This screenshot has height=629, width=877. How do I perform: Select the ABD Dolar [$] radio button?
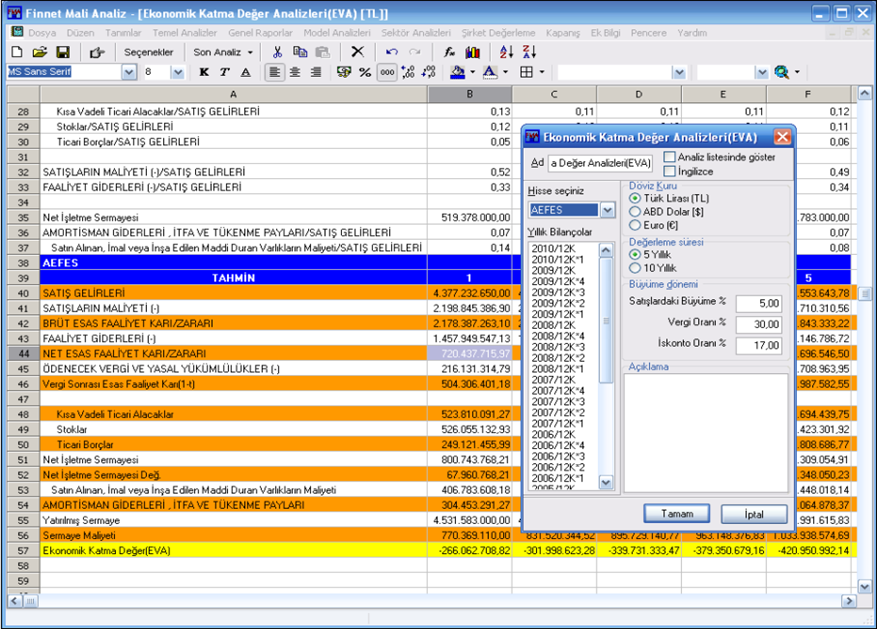pyautogui.click(x=635, y=212)
